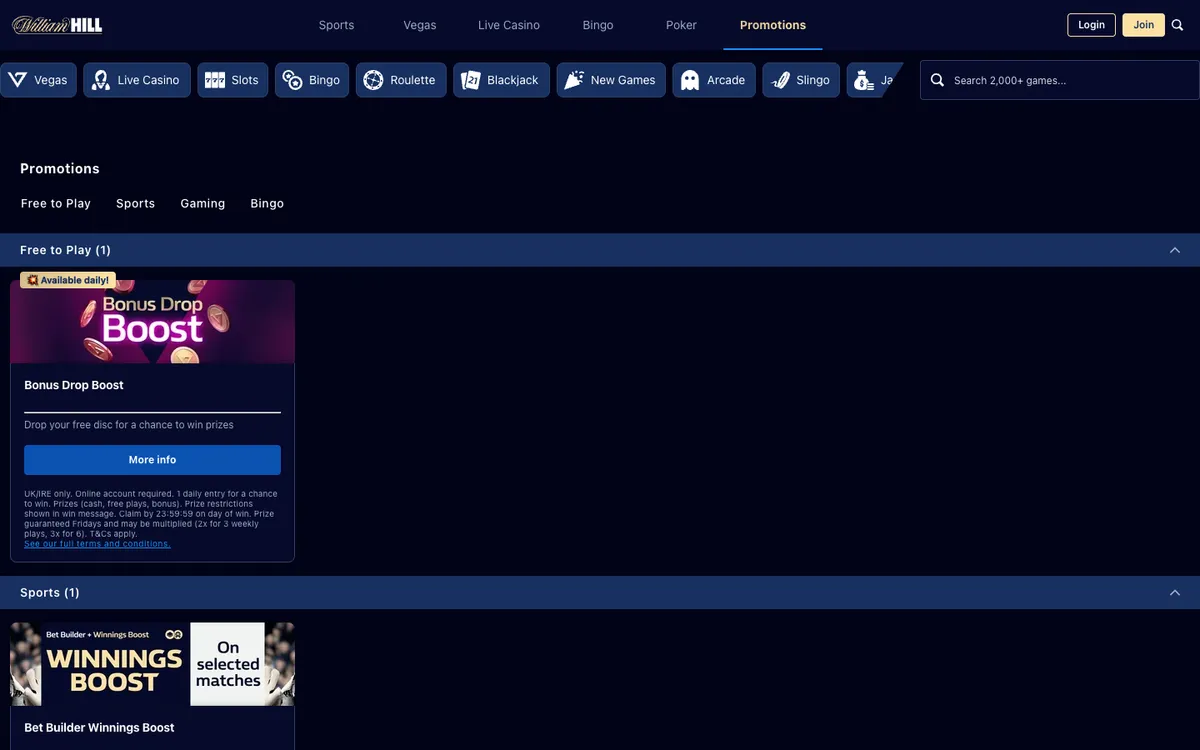Select the Promotions top navigation tab
1200x750 pixels.
(773, 25)
